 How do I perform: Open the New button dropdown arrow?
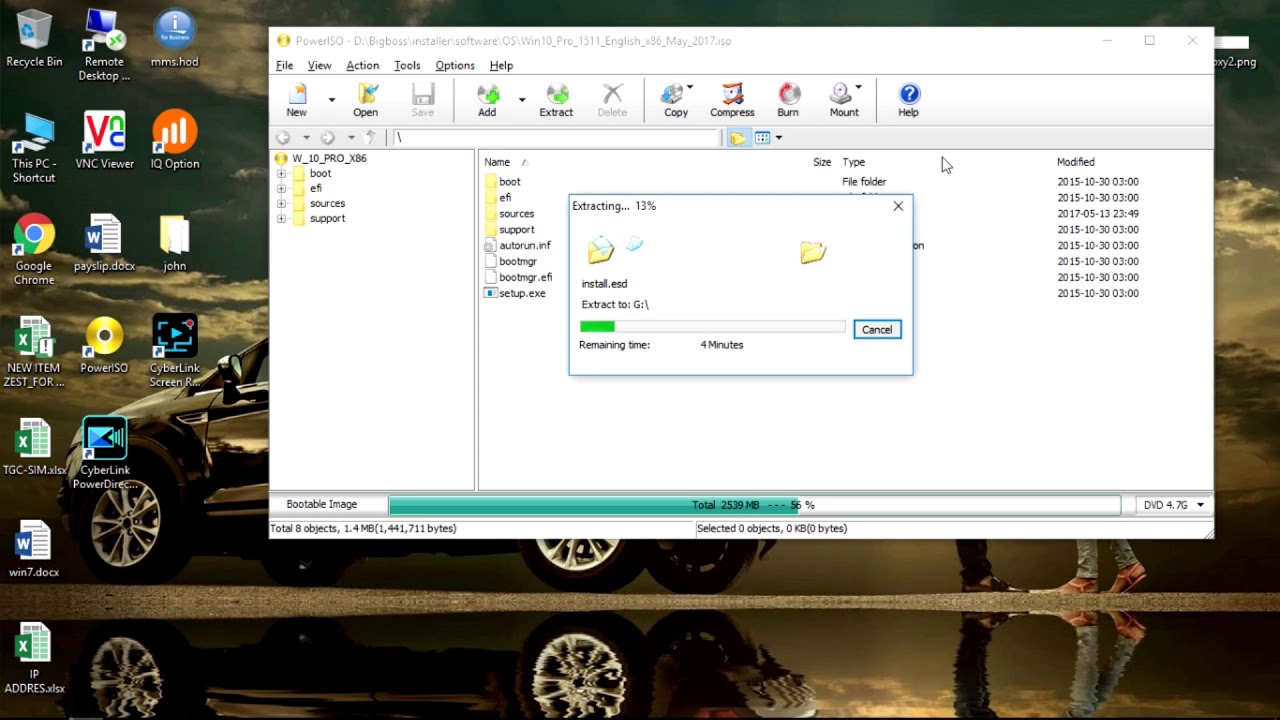pos(331,100)
